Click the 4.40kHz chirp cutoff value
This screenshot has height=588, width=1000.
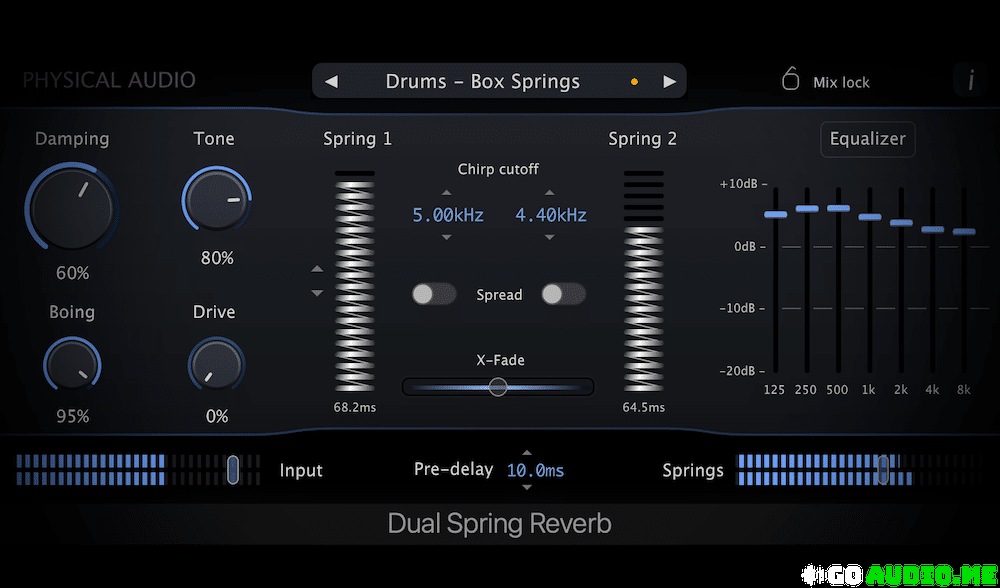click(551, 216)
